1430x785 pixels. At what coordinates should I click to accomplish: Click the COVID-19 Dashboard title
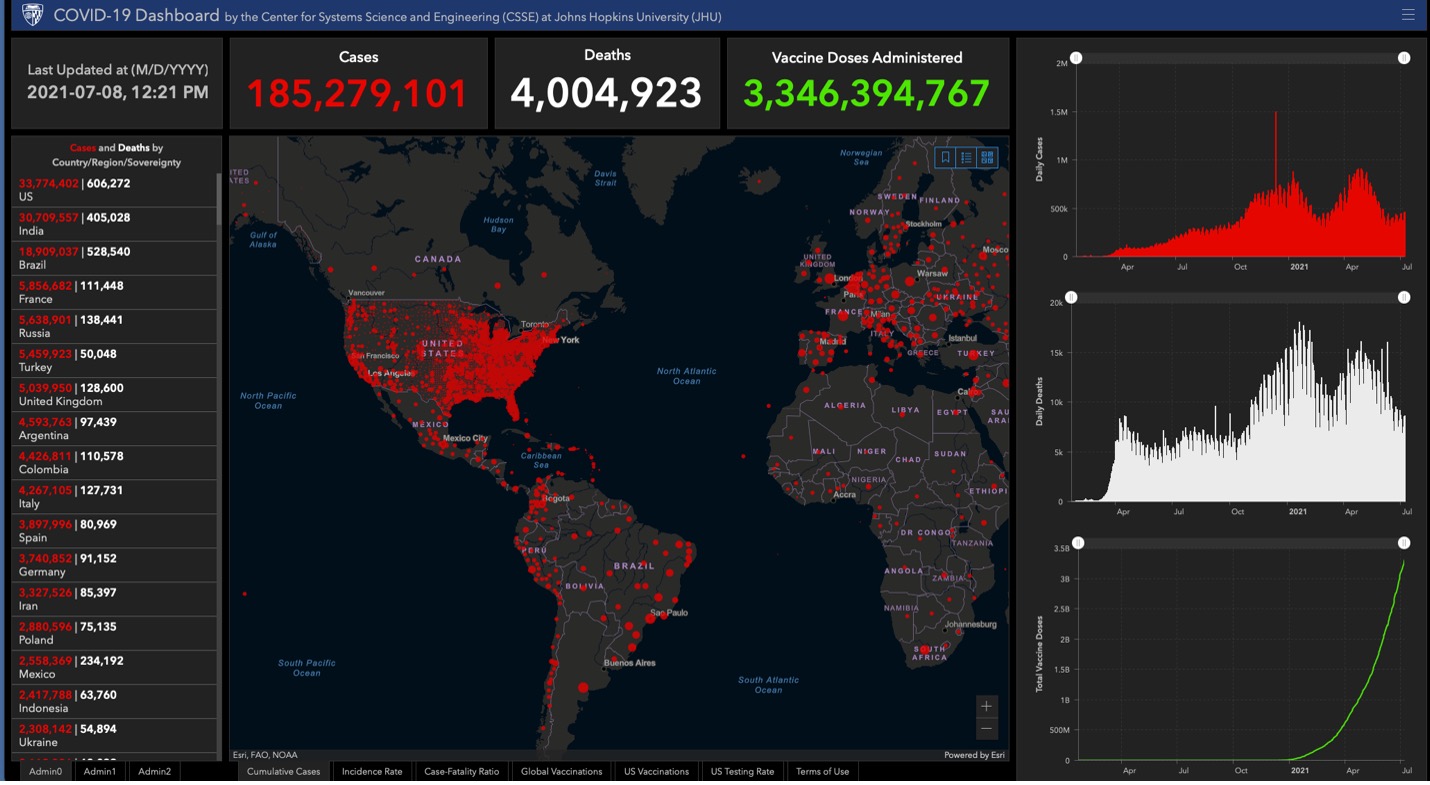click(136, 15)
